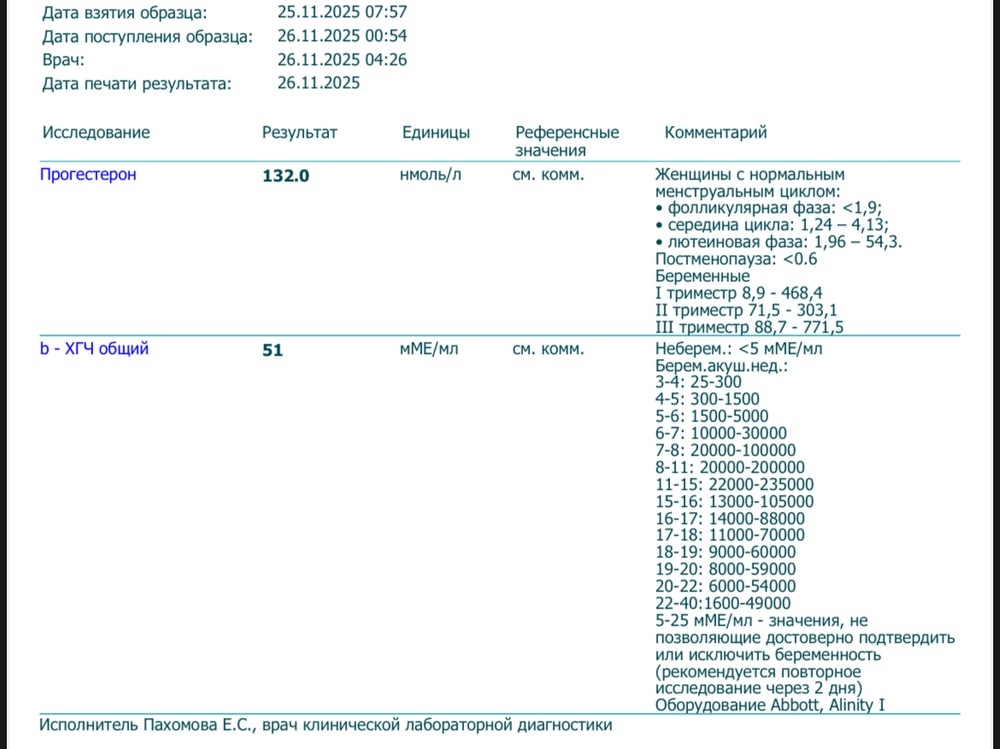Select the Неберем.: <5 мМЕ/мл reference line
The image size is (1000, 749).
tap(738, 349)
